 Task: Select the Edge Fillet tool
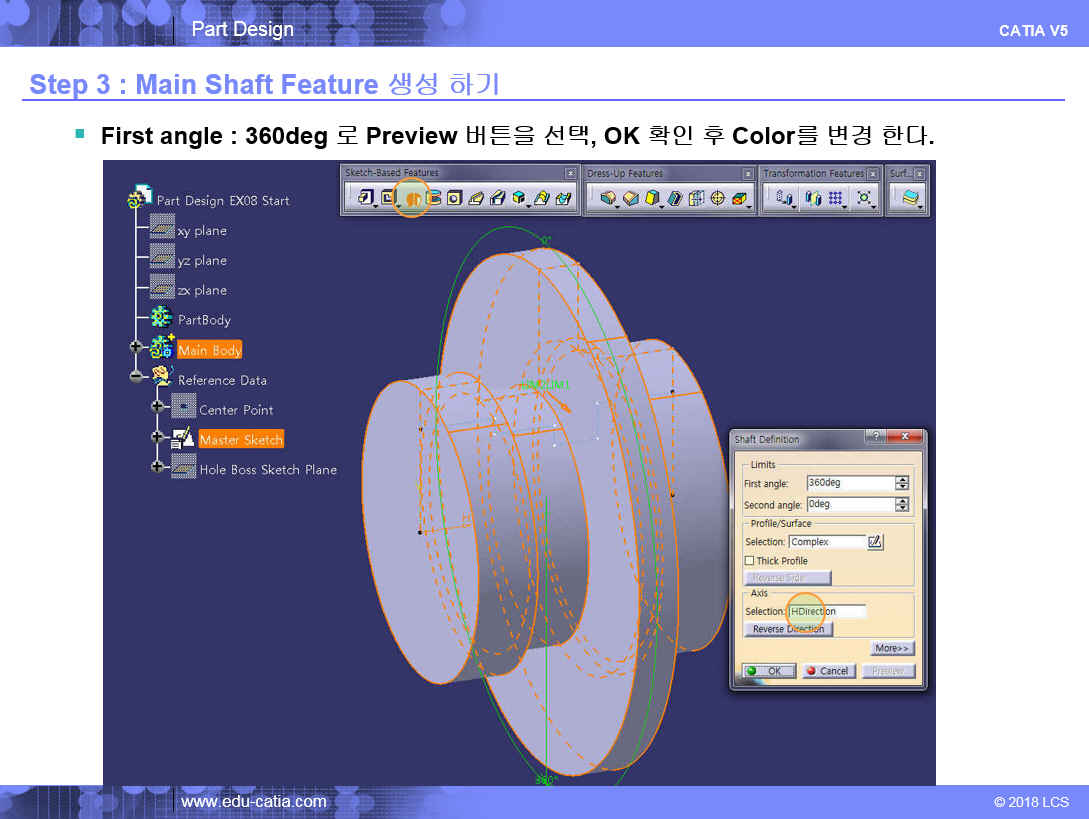pyautogui.click(x=608, y=198)
